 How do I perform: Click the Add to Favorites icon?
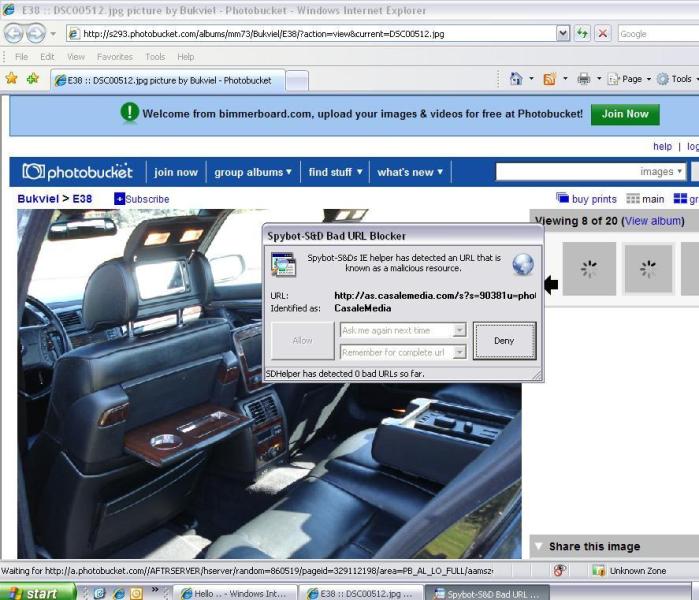pos(33,78)
